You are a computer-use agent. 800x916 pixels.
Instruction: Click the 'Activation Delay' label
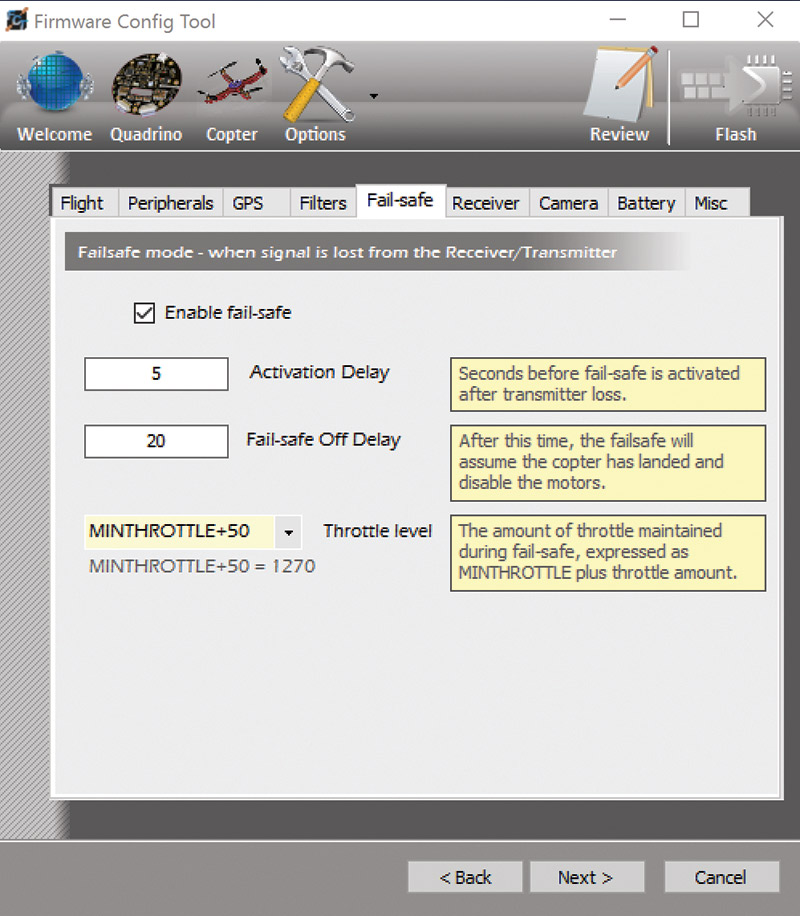click(x=320, y=373)
